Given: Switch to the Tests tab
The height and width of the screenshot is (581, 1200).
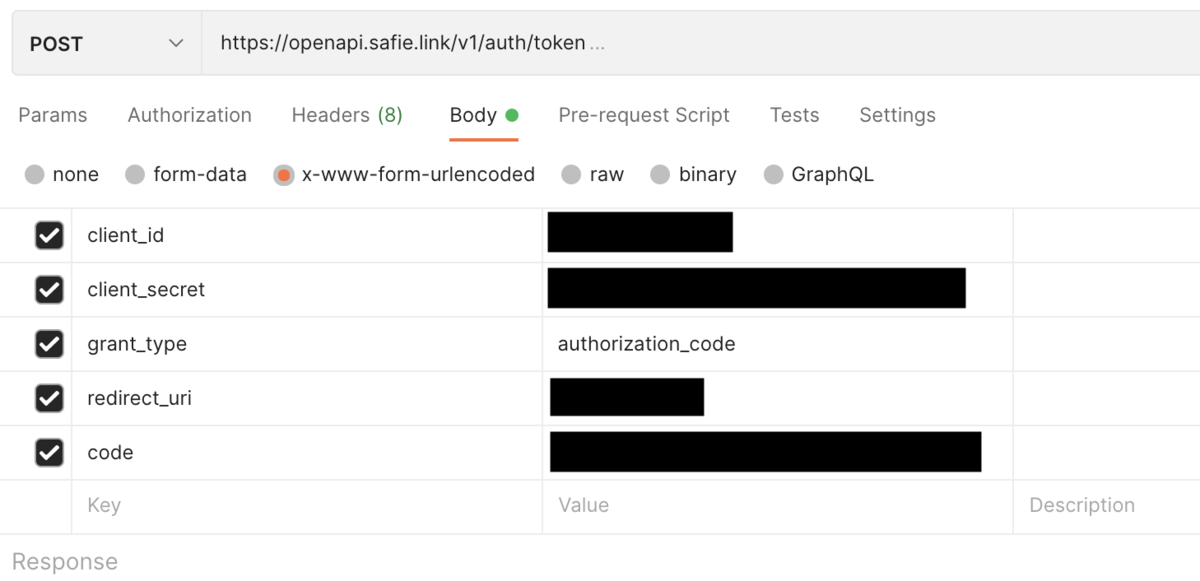Looking at the screenshot, I should 795,115.
